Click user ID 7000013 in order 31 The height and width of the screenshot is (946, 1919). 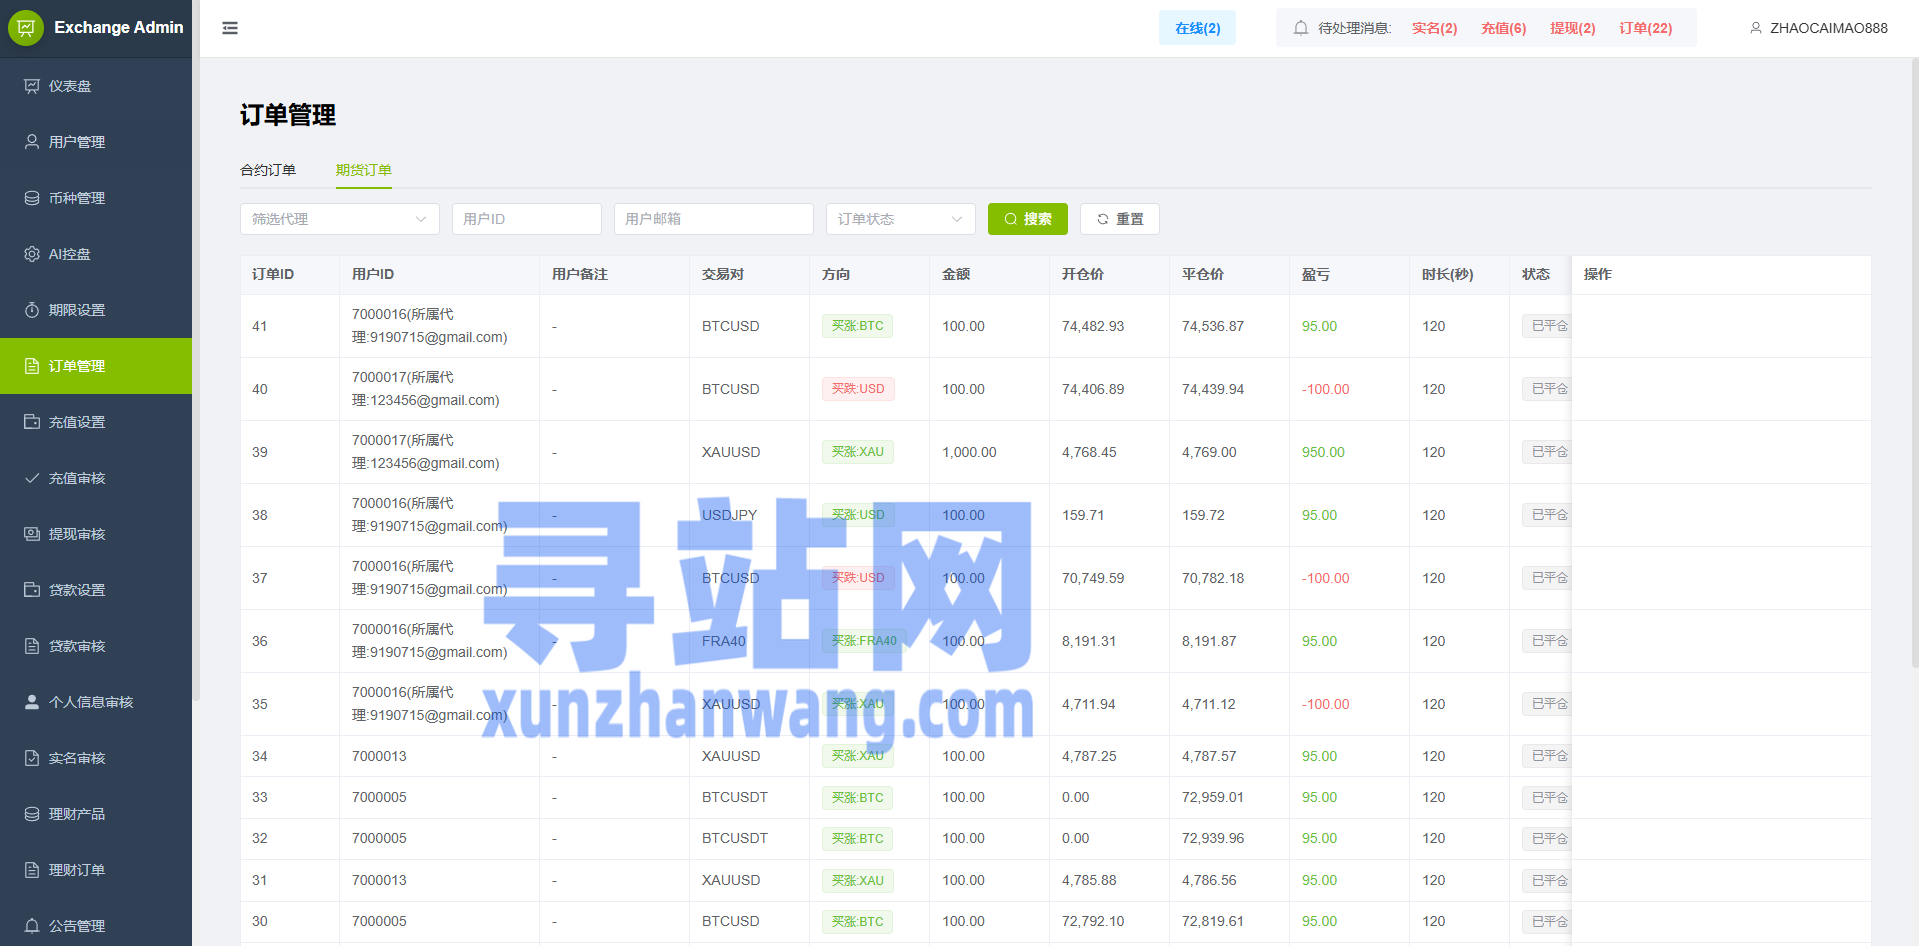(379, 880)
